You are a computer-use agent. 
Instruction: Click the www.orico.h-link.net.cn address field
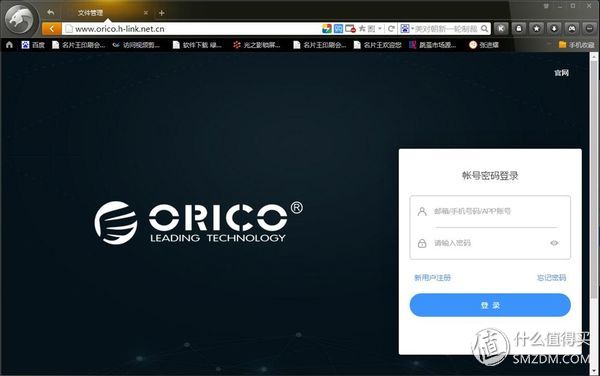click(191, 29)
